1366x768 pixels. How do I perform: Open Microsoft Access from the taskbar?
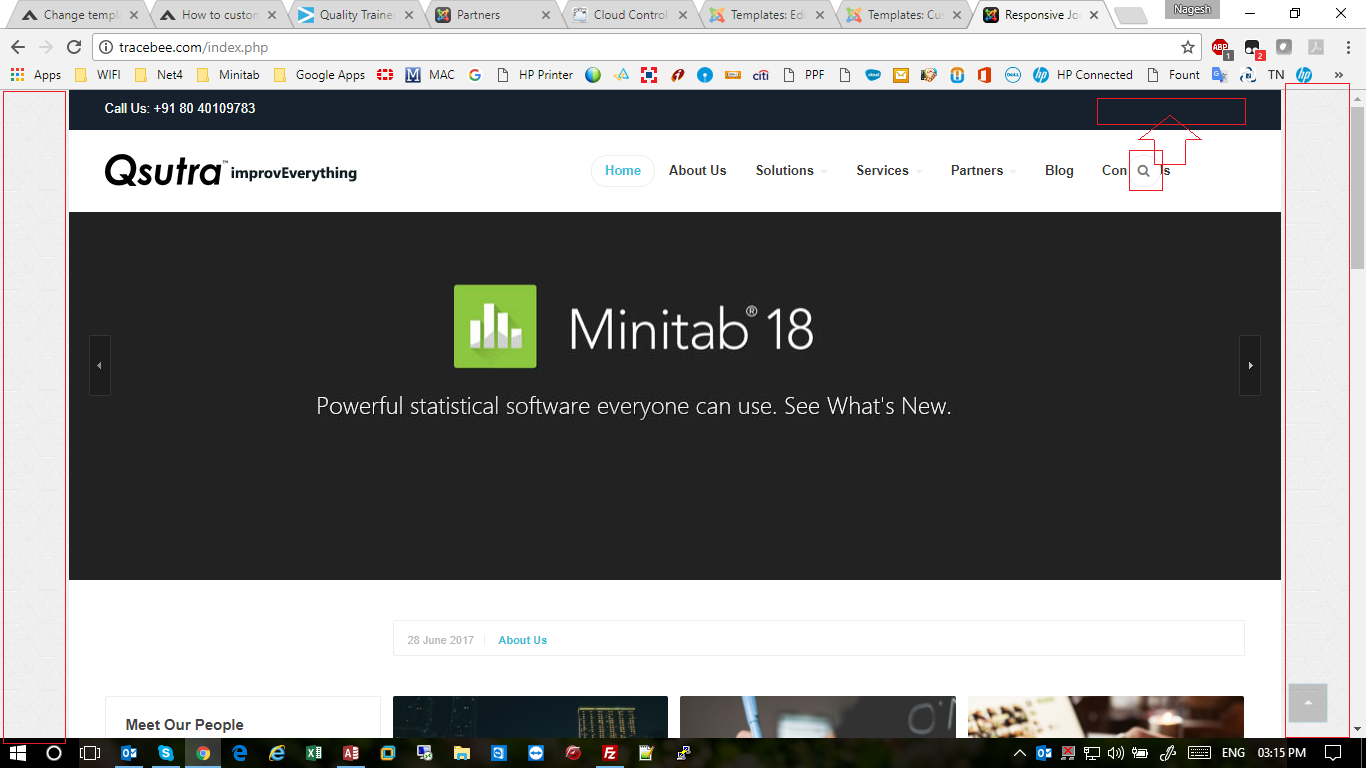(x=351, y=753)
